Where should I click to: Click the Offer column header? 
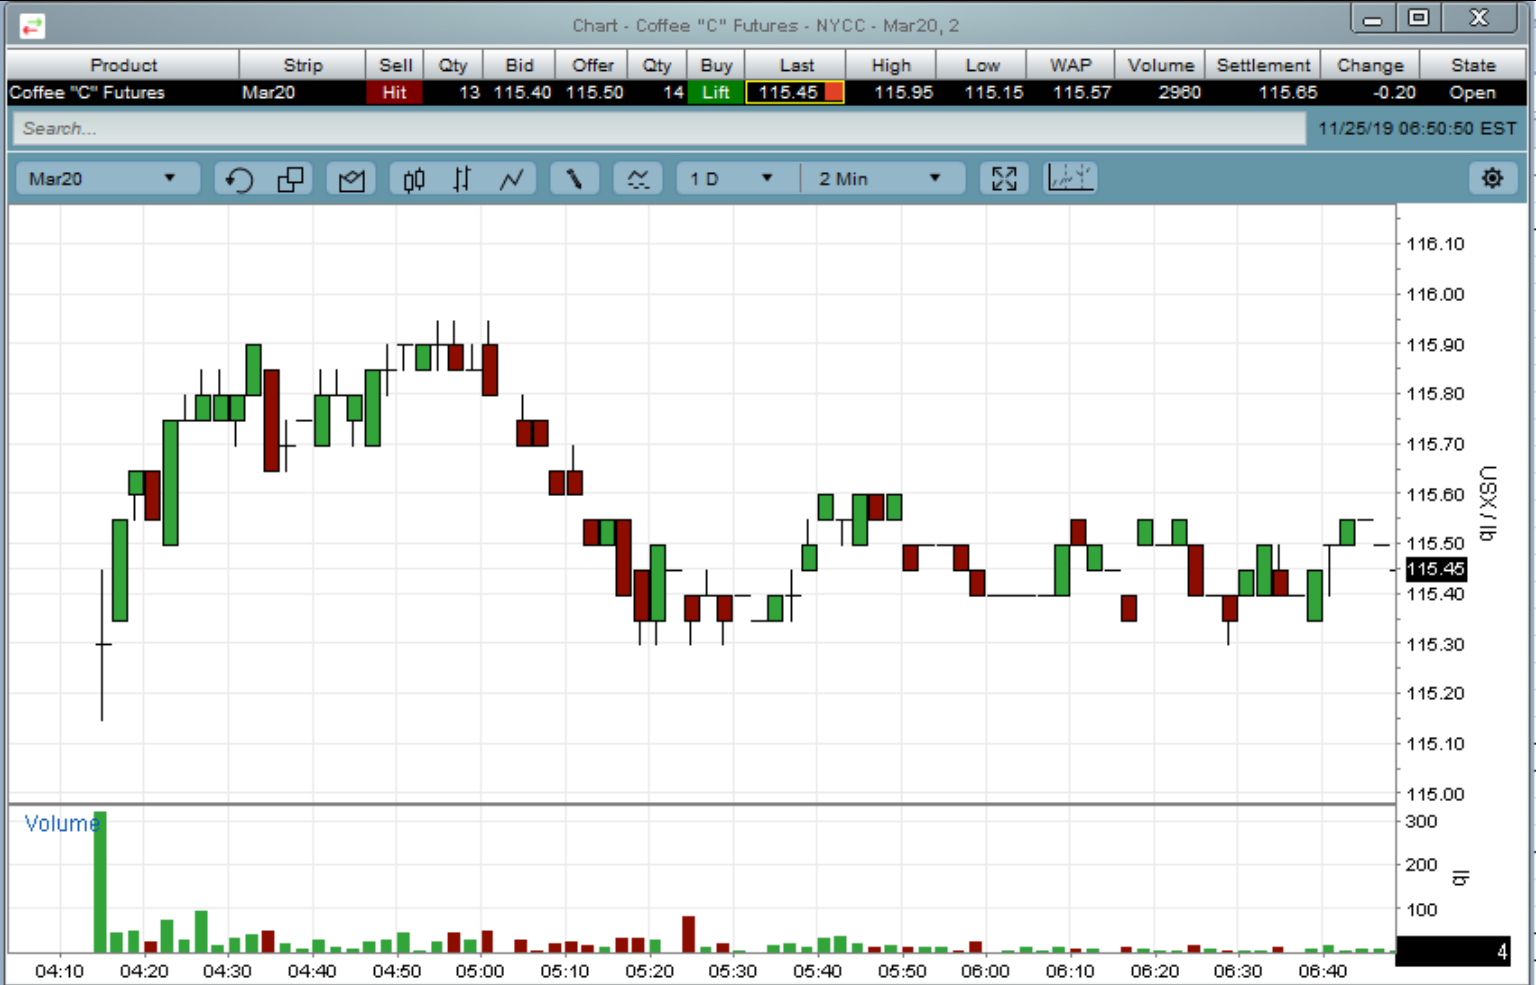coord(593,65)
